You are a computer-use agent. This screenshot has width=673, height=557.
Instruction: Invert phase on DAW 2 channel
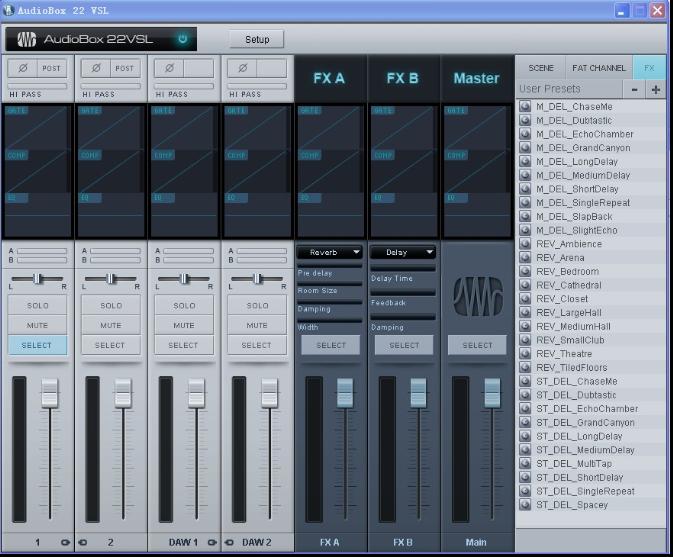point(243,68)
